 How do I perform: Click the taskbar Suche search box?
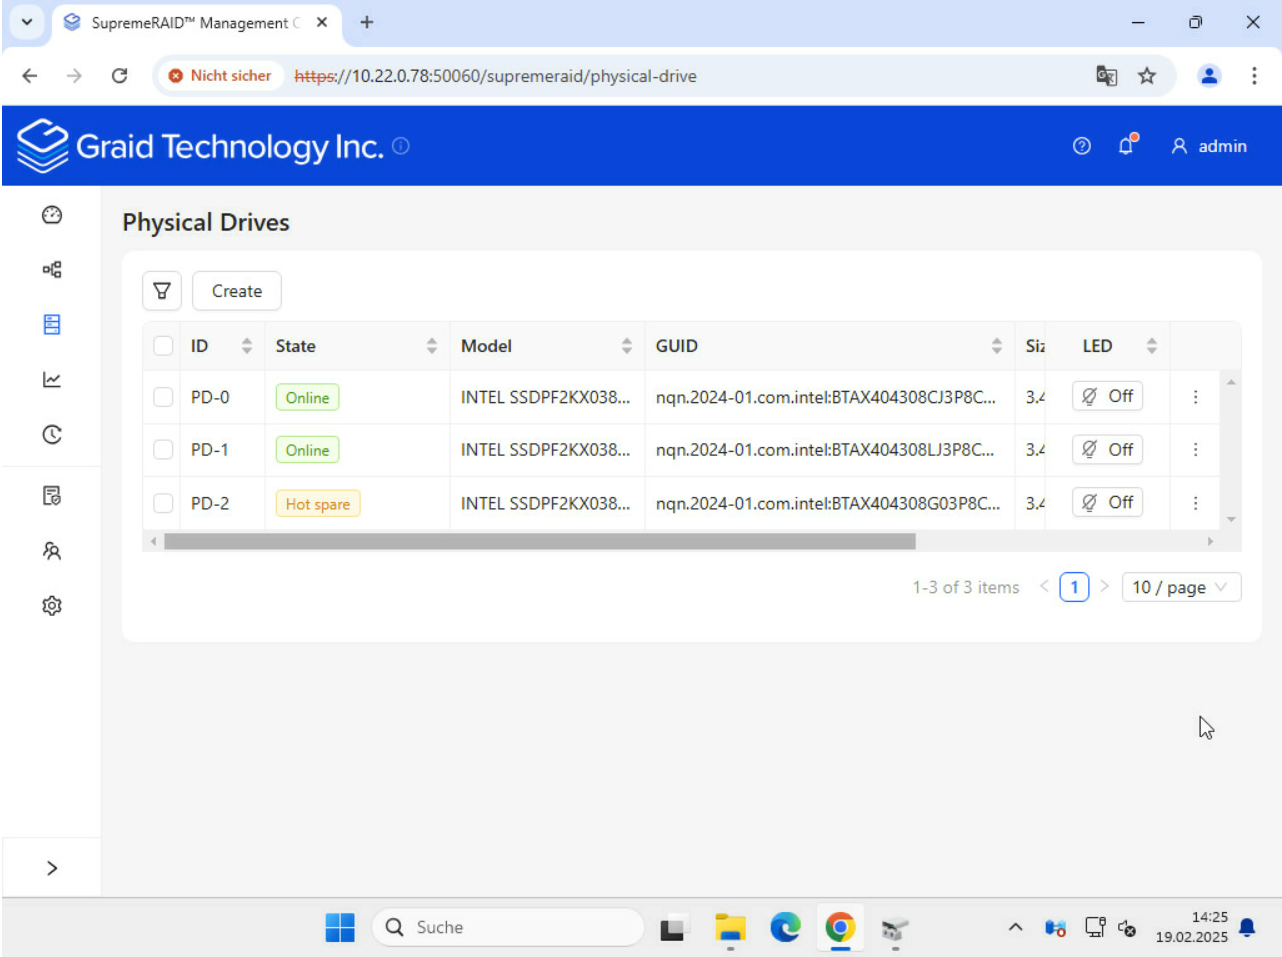point(508,927)
